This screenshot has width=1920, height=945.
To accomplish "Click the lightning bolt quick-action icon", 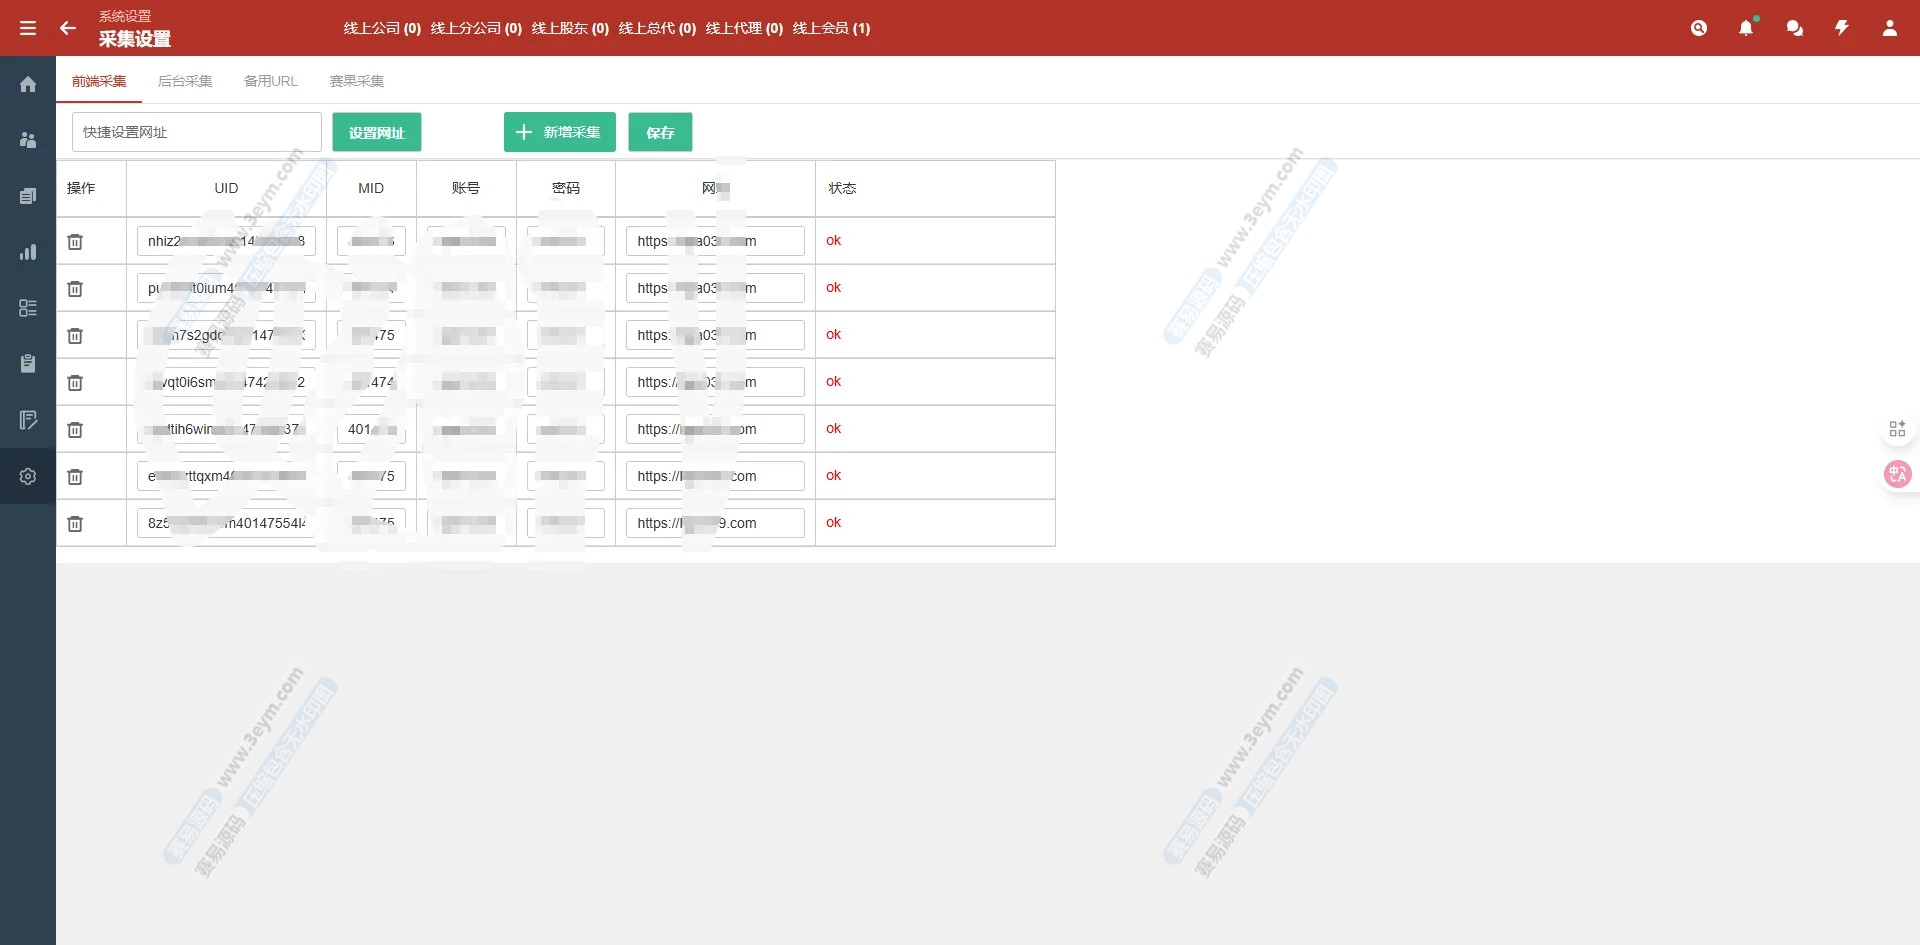I will [1841, 28].
